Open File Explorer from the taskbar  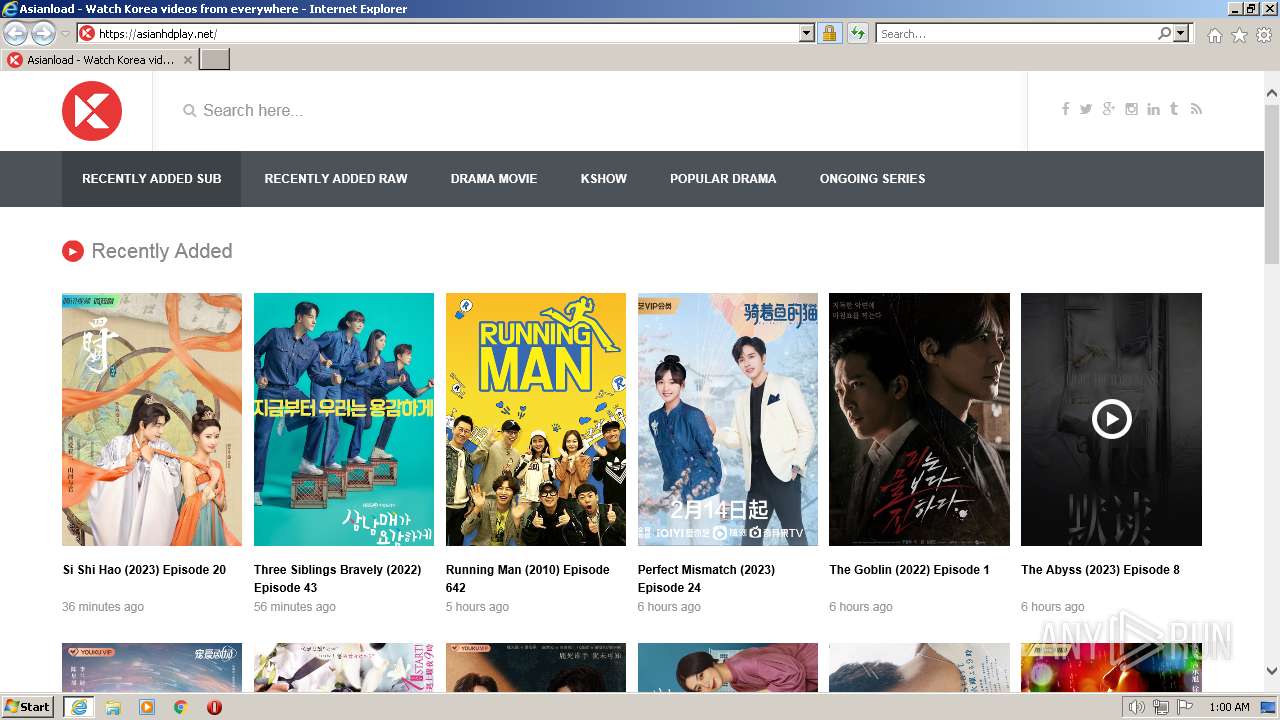tap(113, 707)
